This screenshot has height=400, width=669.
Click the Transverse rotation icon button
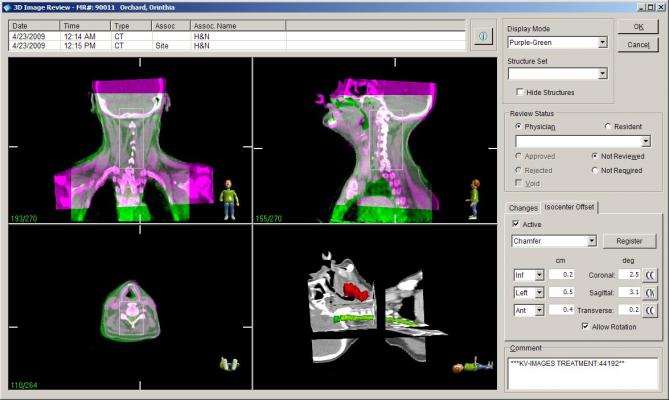pyautogui.click(x=650, y=311)
